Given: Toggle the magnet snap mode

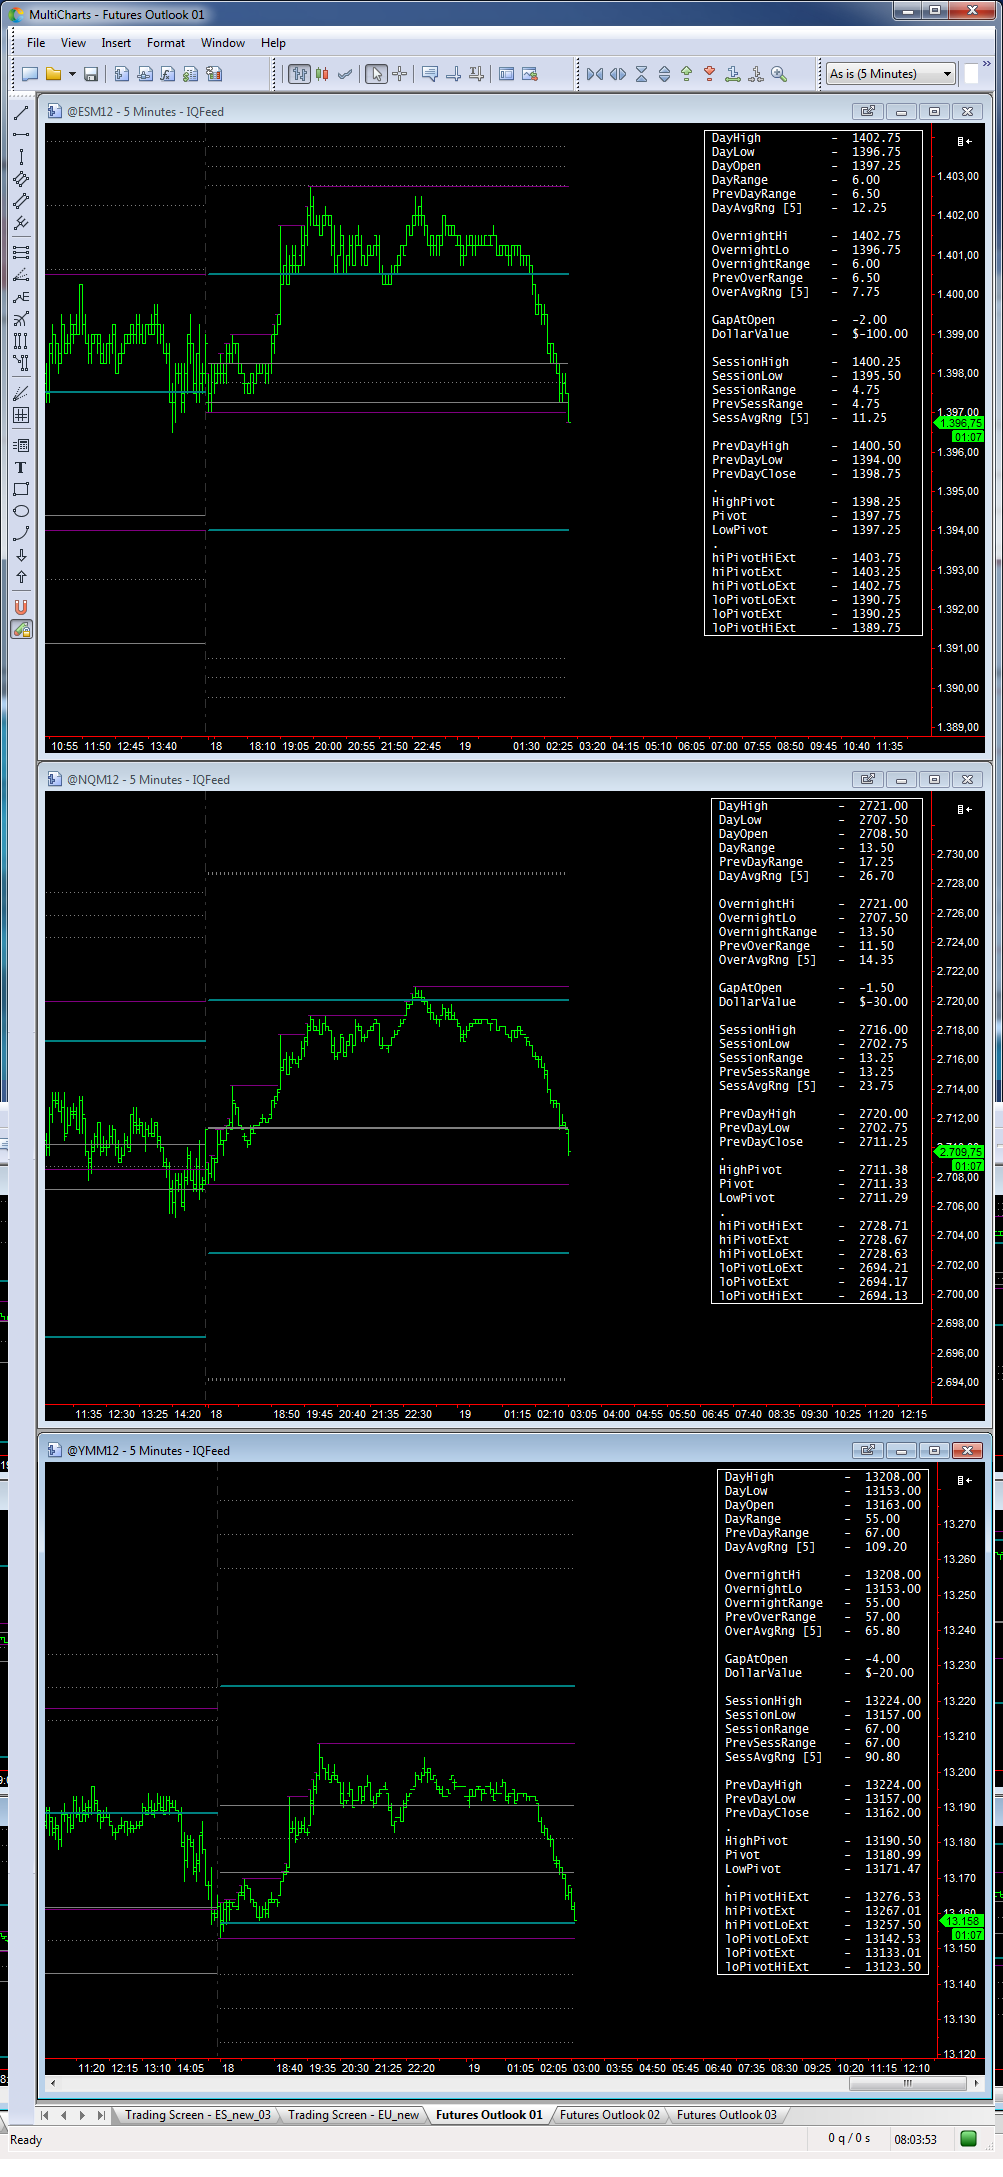Looking at the screenshot, I should click(21, 607).
